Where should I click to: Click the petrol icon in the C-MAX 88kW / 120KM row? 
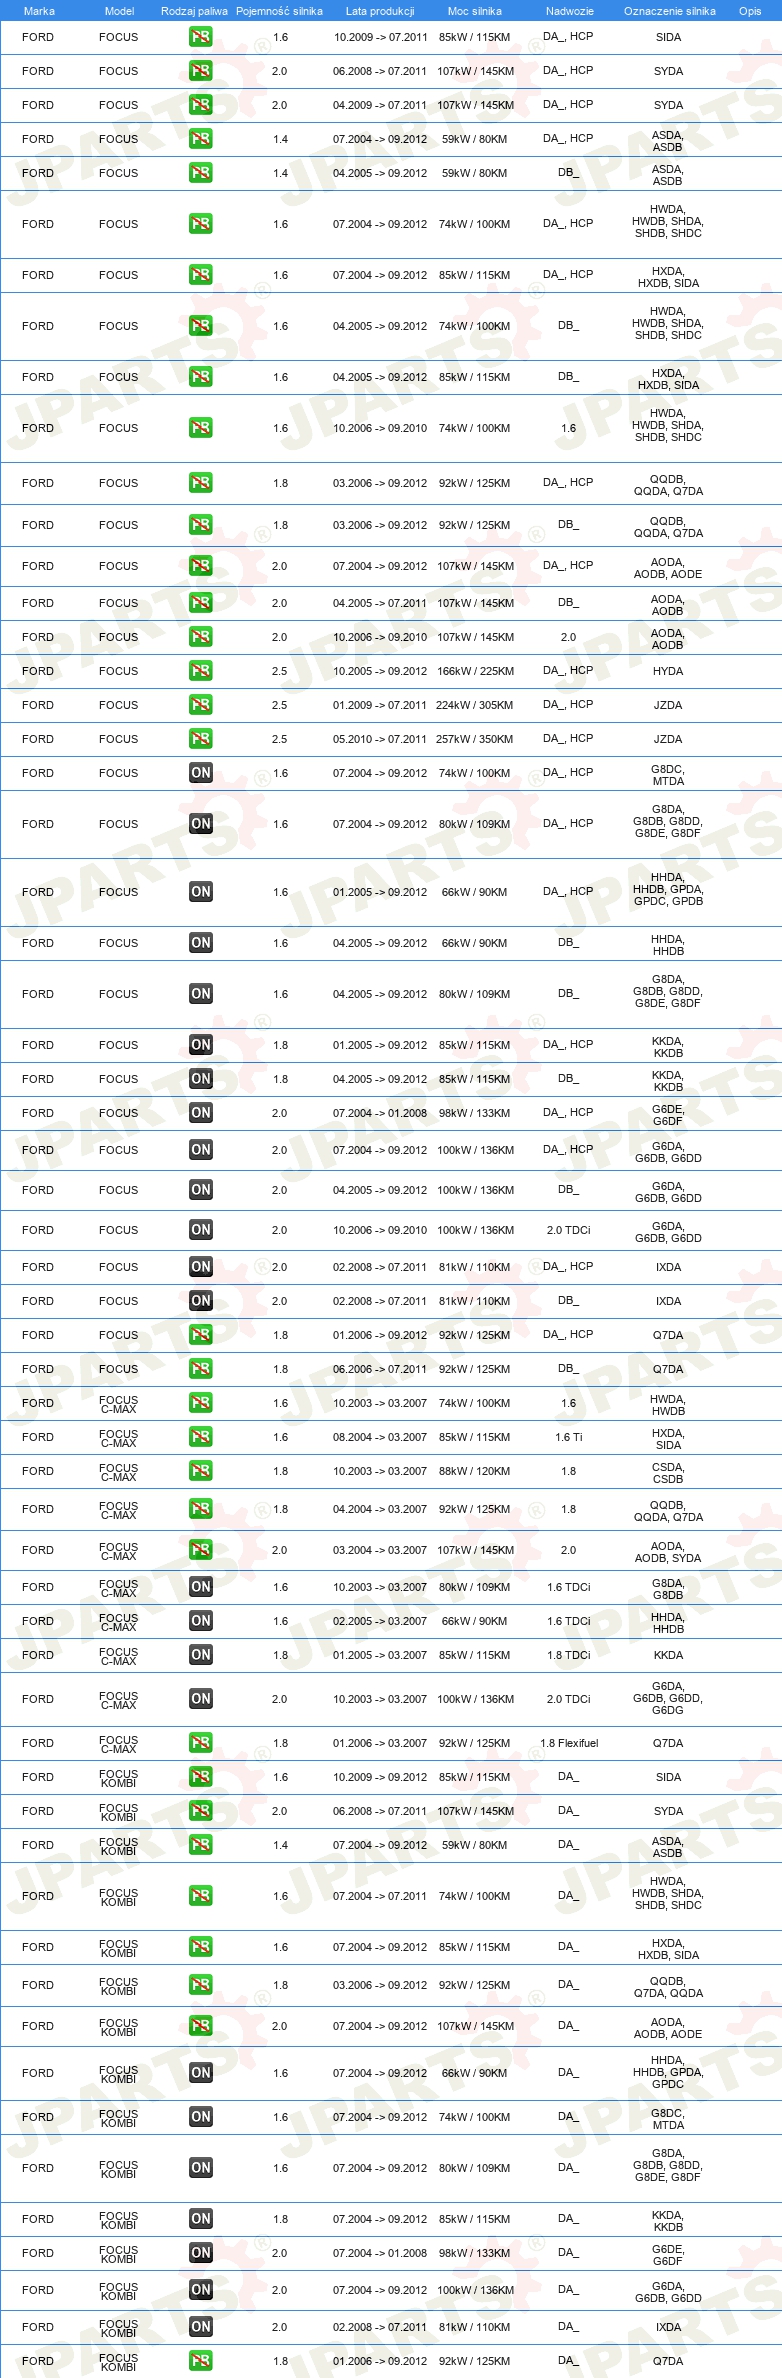(x=201, y=1471)
